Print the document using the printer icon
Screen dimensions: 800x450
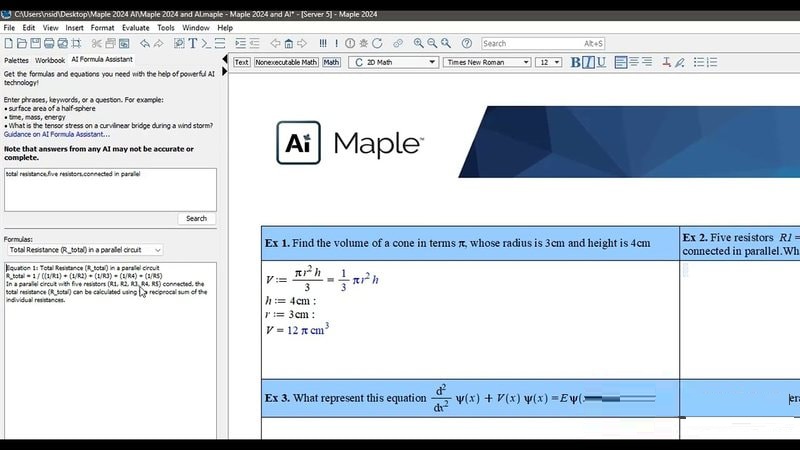pos(49,43)
